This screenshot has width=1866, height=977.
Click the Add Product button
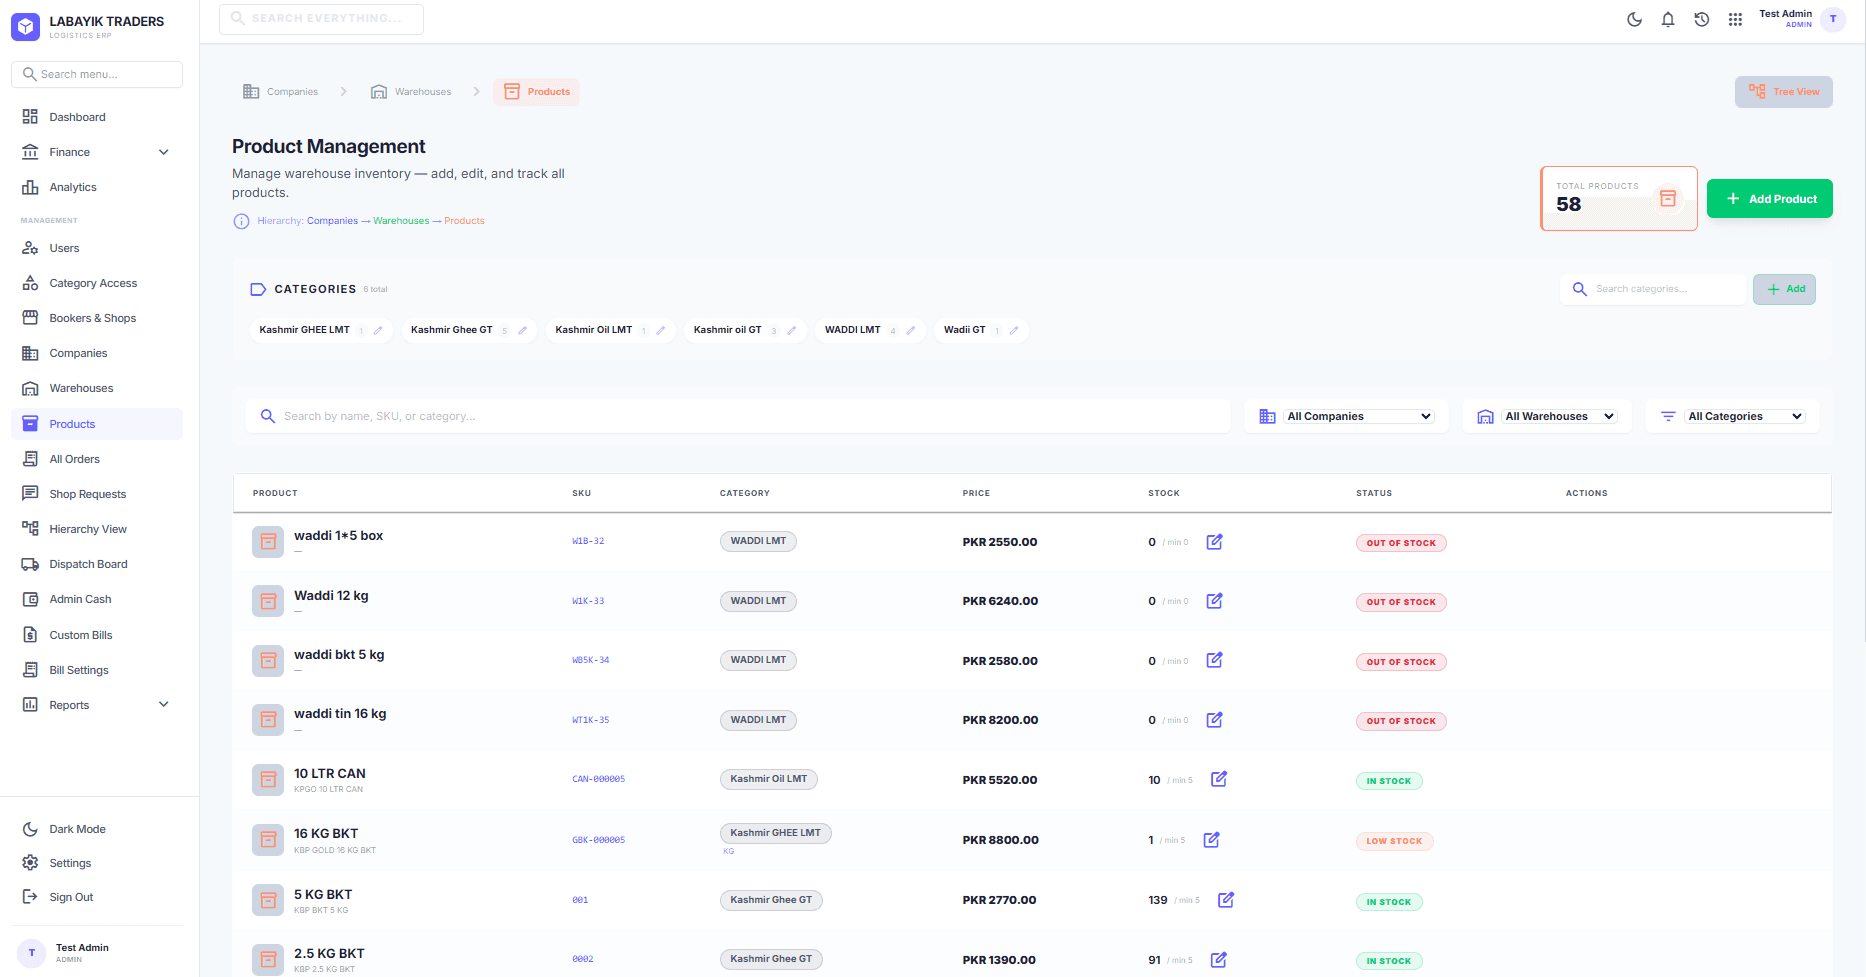coord(1769,198)
